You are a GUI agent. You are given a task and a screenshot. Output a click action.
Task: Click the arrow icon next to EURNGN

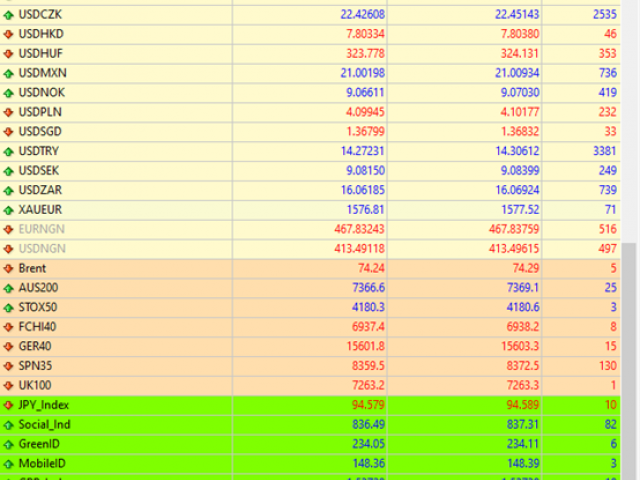9,229
